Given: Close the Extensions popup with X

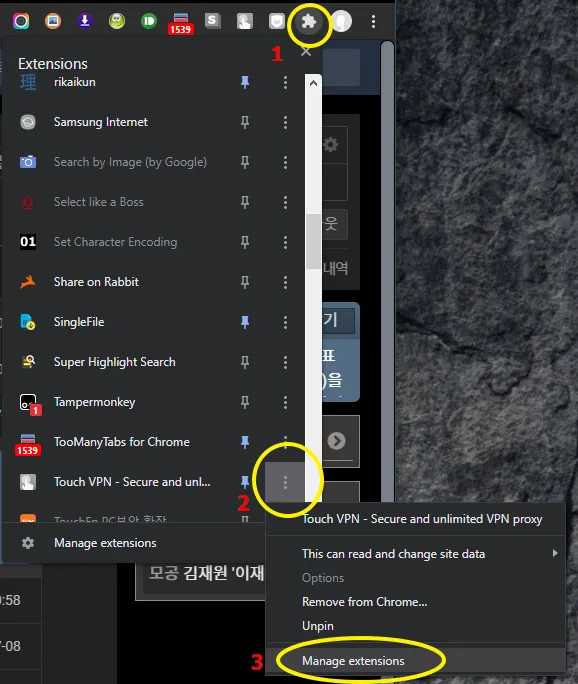Looking at the screenshot, I should [306, 51].
